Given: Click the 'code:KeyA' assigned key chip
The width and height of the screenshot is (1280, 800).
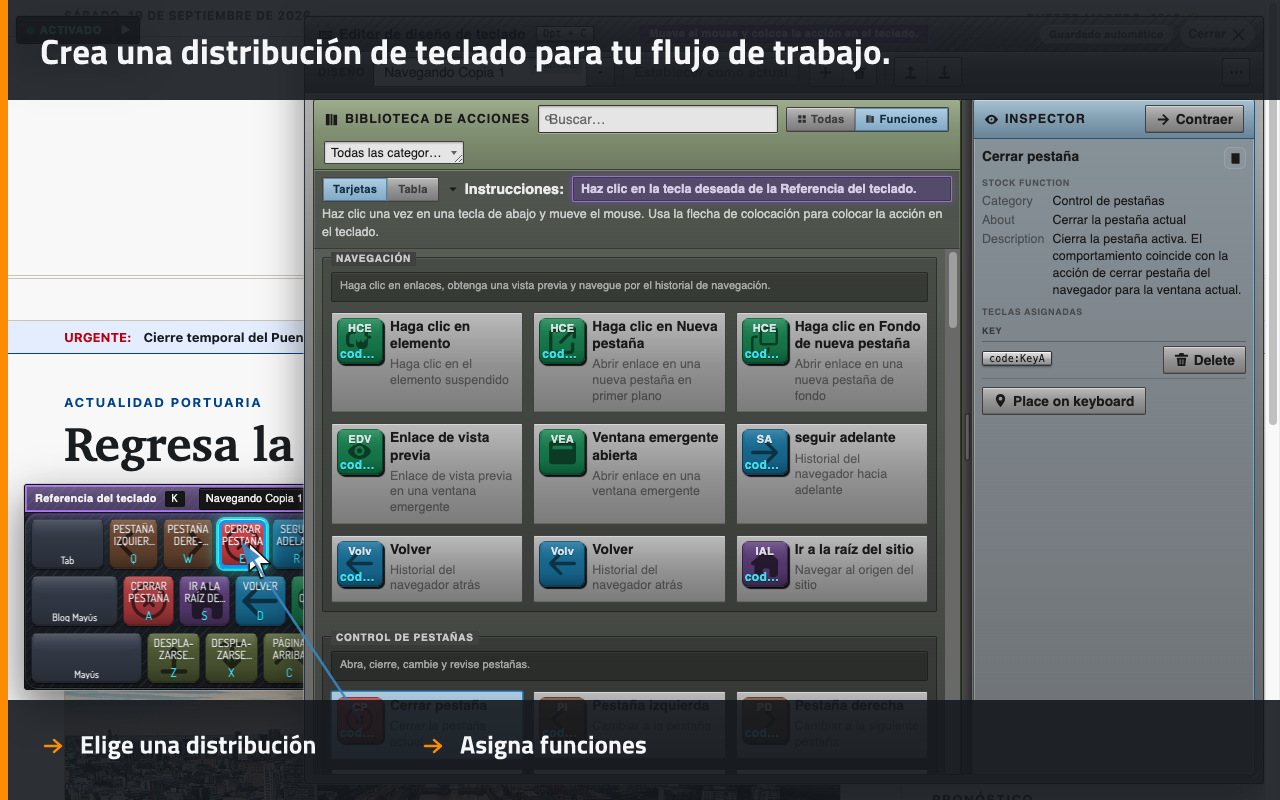Looking at the screenshot, I should (x=1017, y=359).
